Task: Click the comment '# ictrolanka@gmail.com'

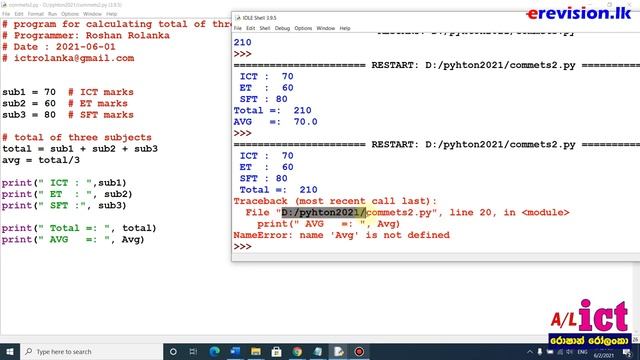Action: (x=68, y=58)
